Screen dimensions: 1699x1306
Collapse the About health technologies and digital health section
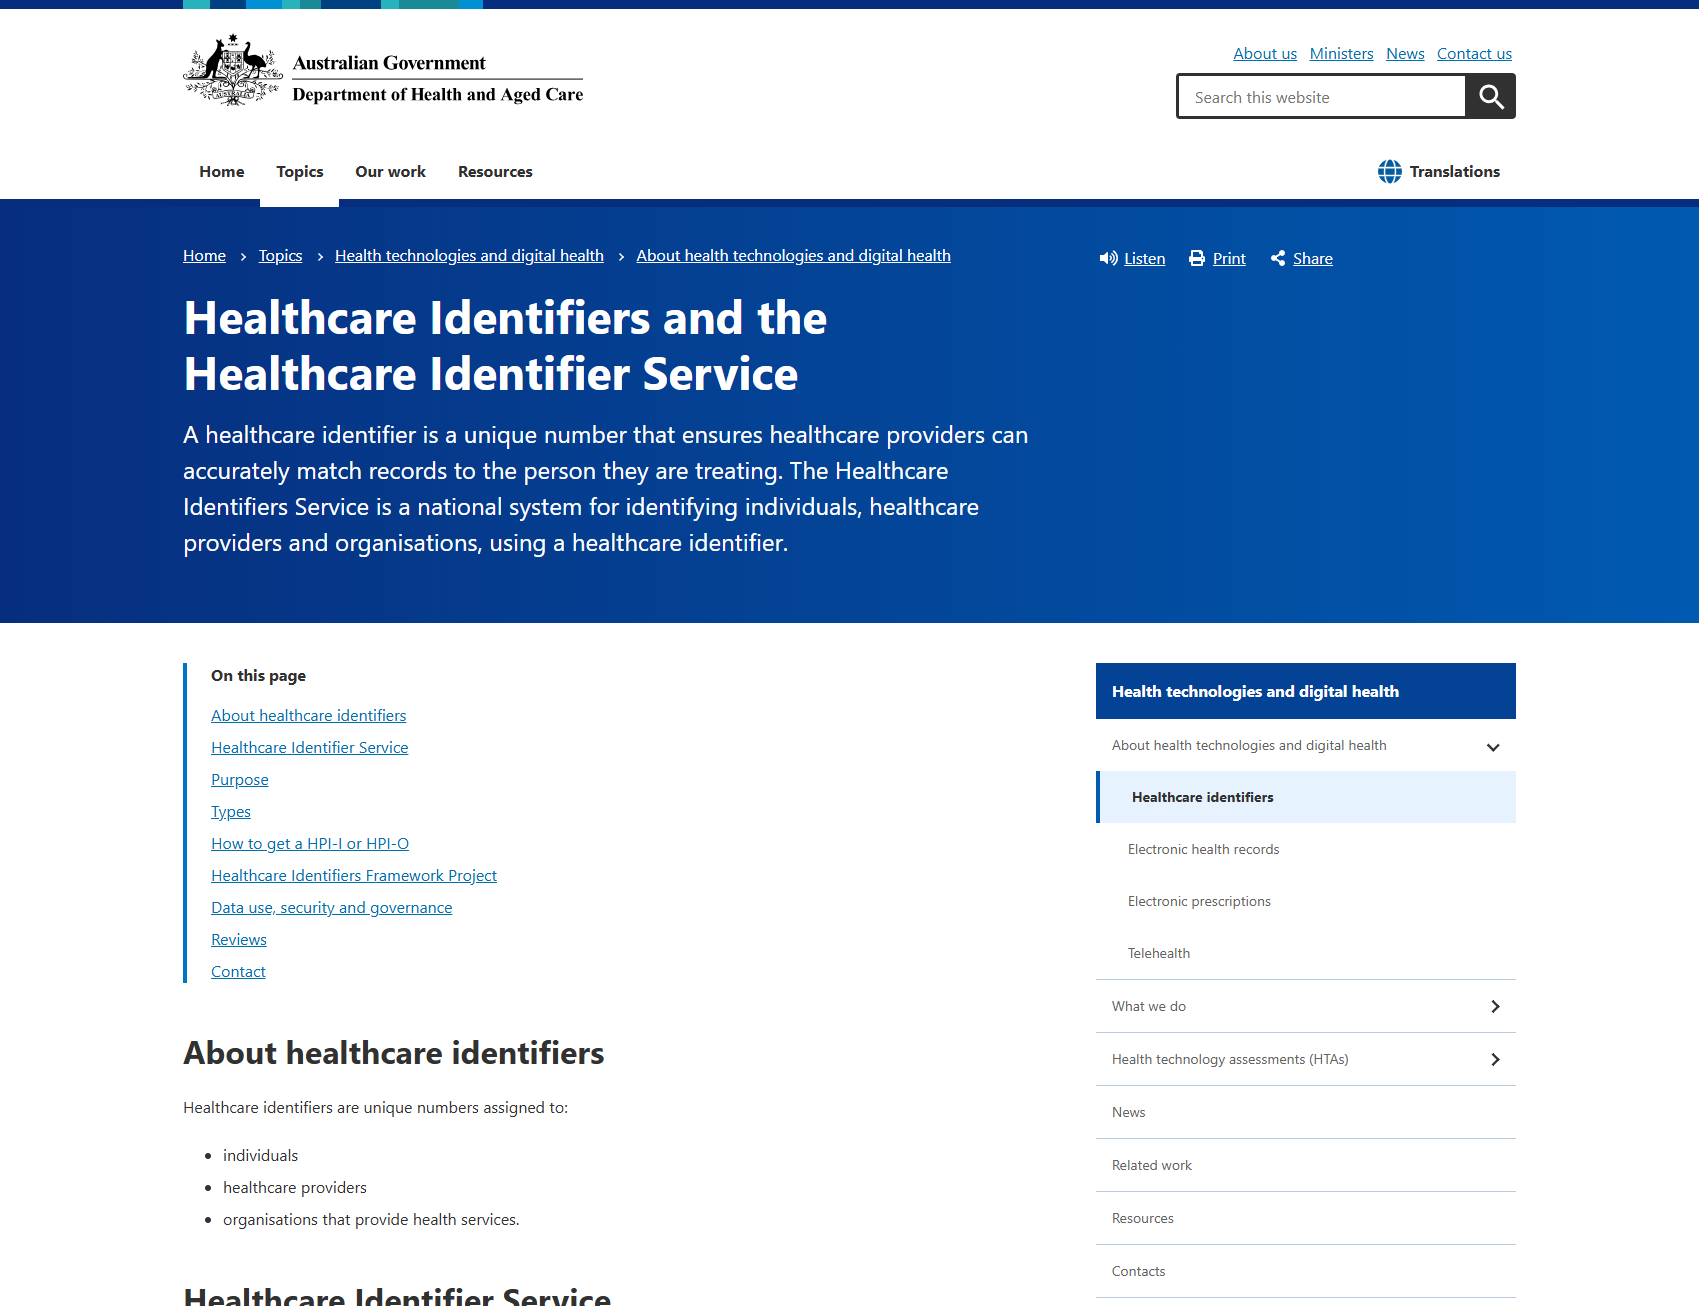(x=1492, y=746)
